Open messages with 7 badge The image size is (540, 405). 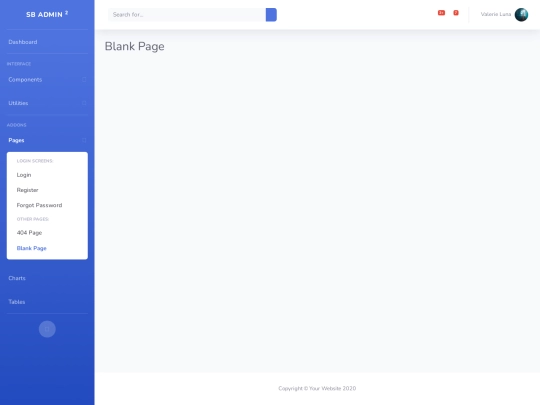point(456,13)
